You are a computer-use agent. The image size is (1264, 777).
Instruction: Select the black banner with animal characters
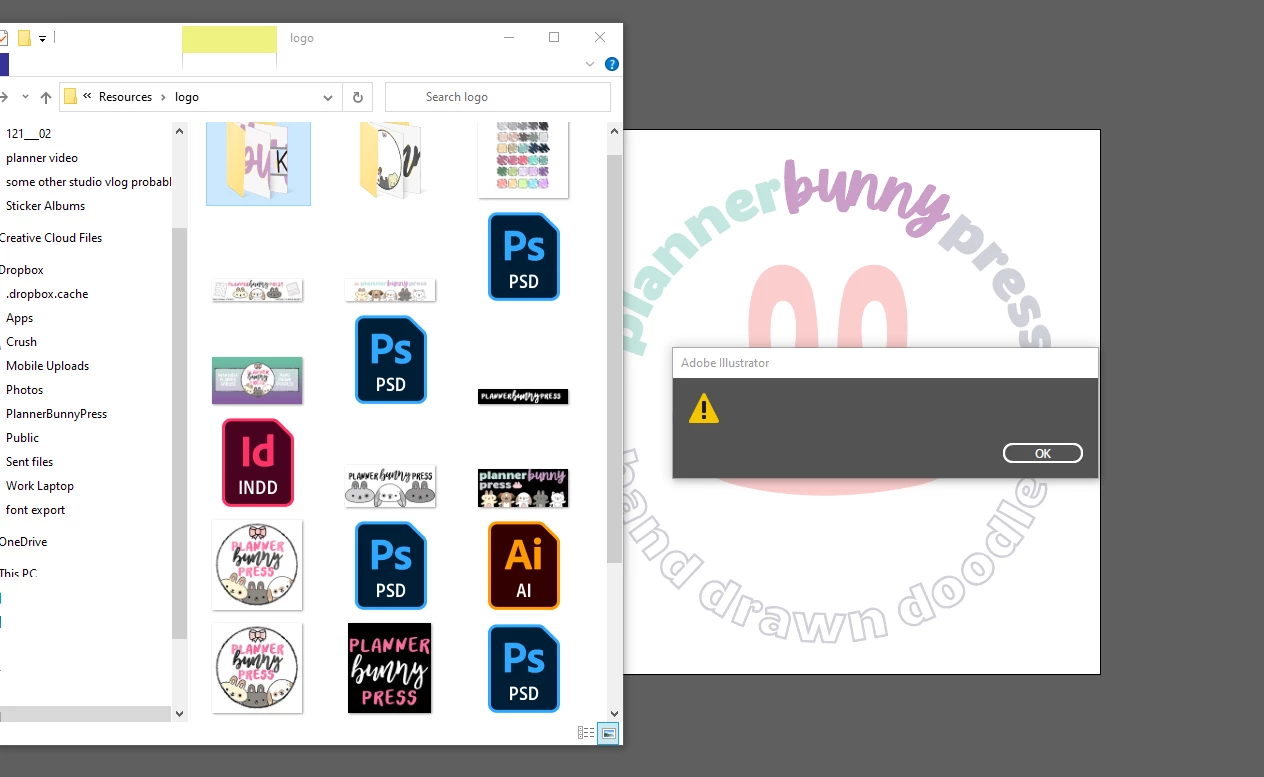[x=523, y=487]
